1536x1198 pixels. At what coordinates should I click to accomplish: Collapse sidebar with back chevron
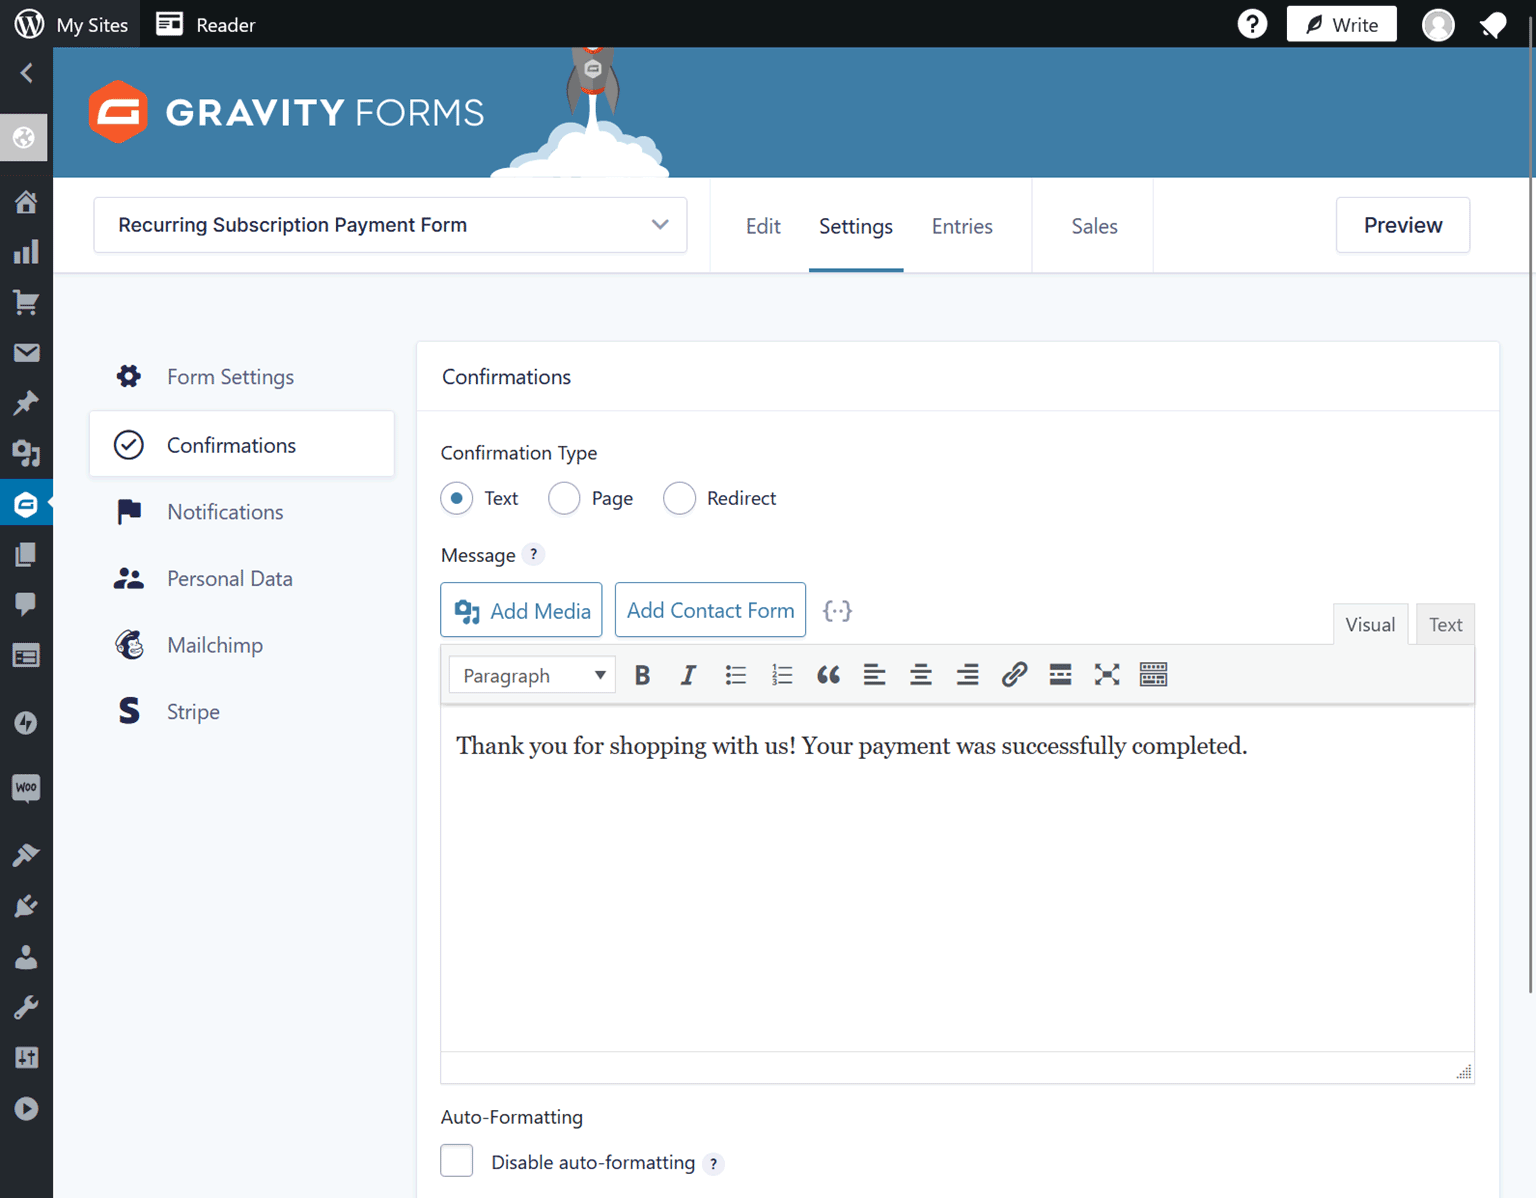pos(27,73)
